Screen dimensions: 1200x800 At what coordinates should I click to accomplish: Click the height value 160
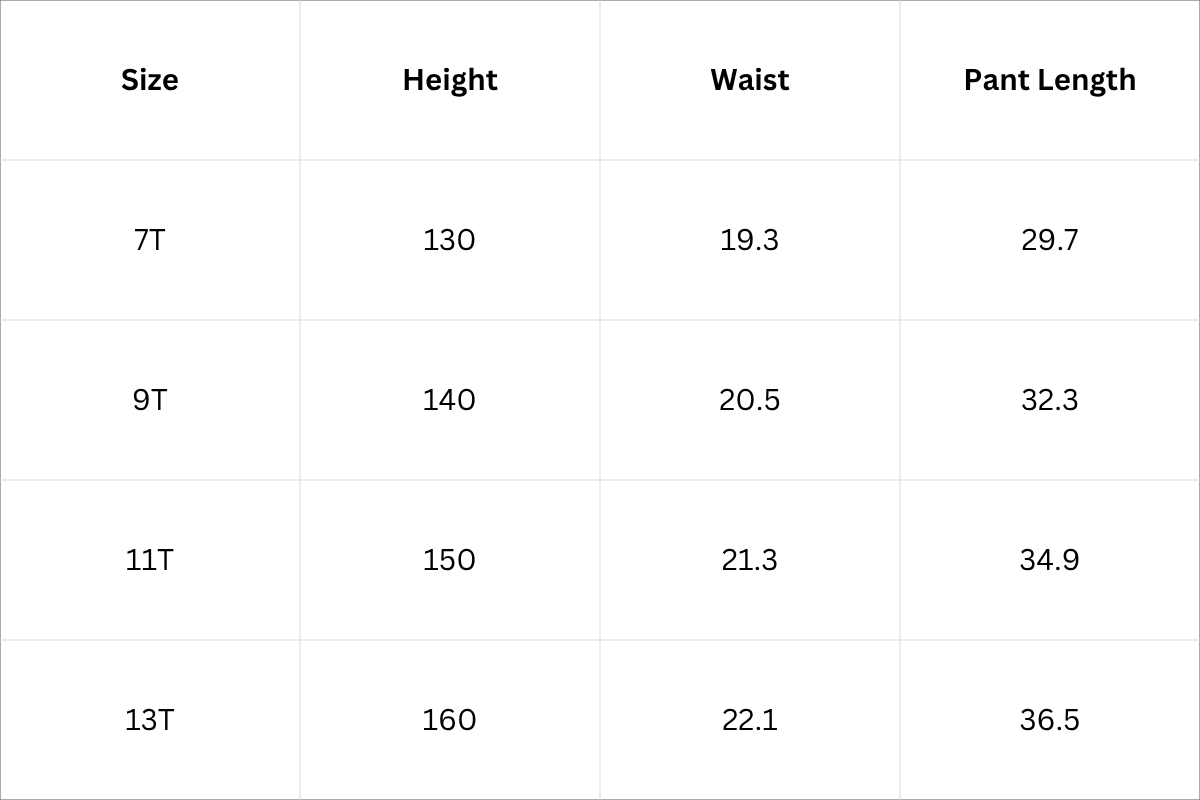449,720
